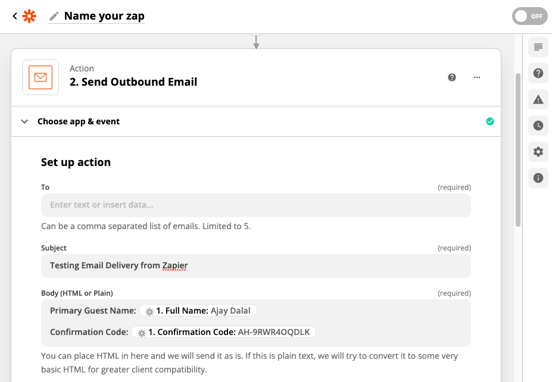This screenshot has height=382, width=552.
Task: Go back using the left arrow
Action: [x=15, y=16]
